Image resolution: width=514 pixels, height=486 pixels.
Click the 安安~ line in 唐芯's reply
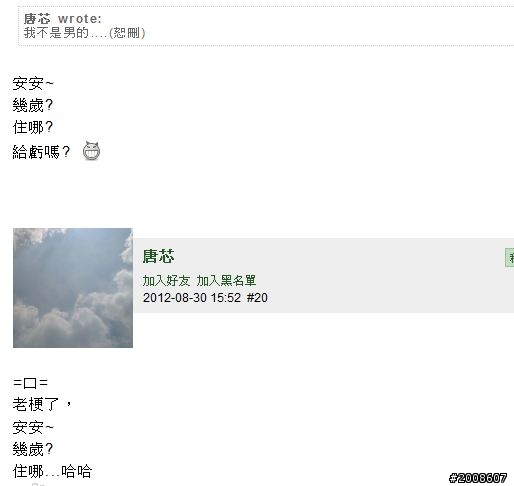tap(33, 427)
